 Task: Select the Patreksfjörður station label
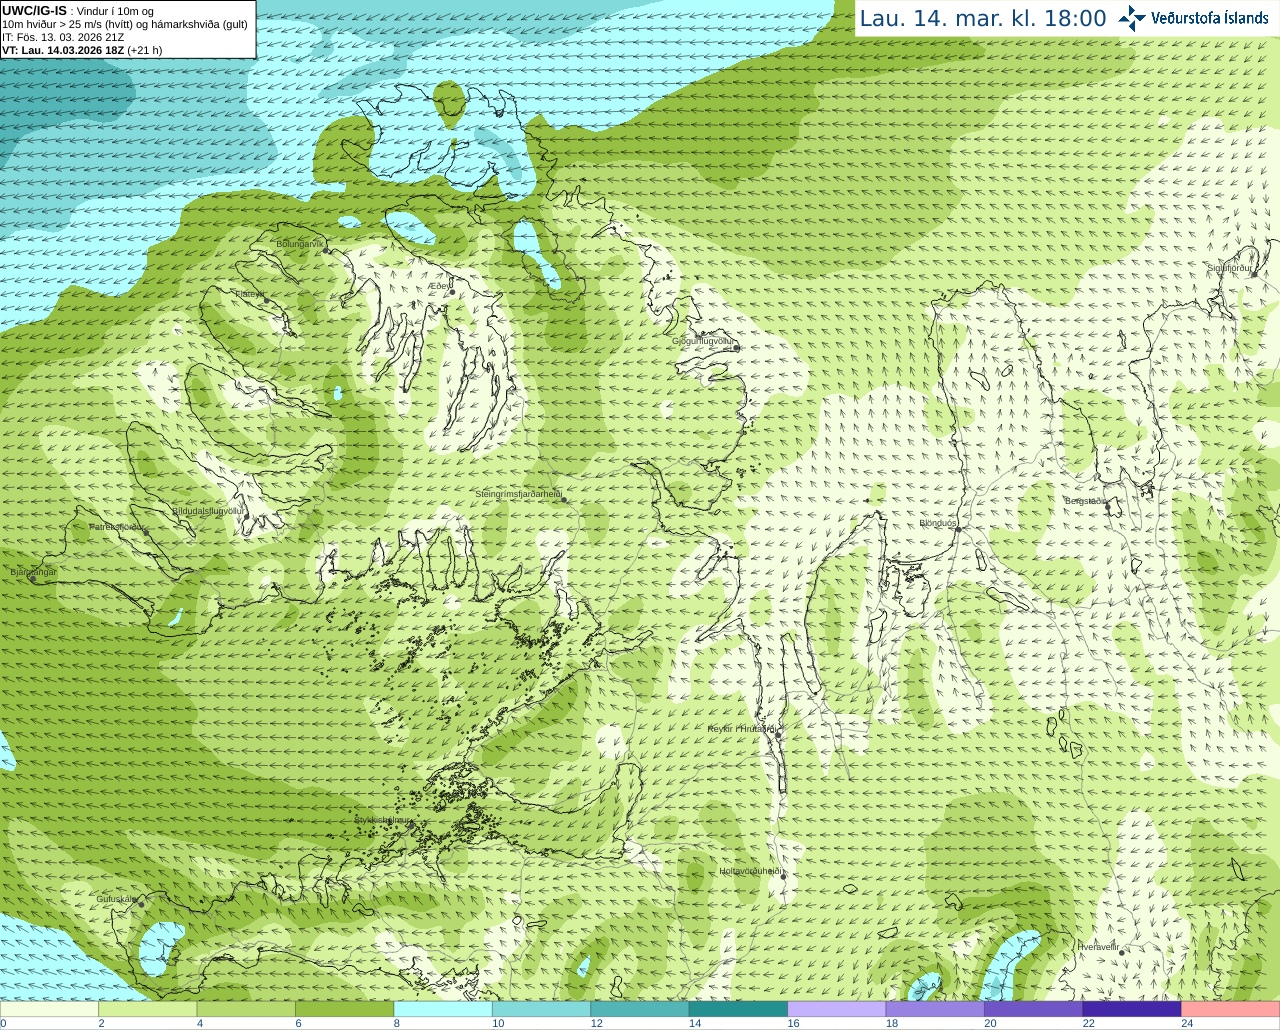(118, 526)
